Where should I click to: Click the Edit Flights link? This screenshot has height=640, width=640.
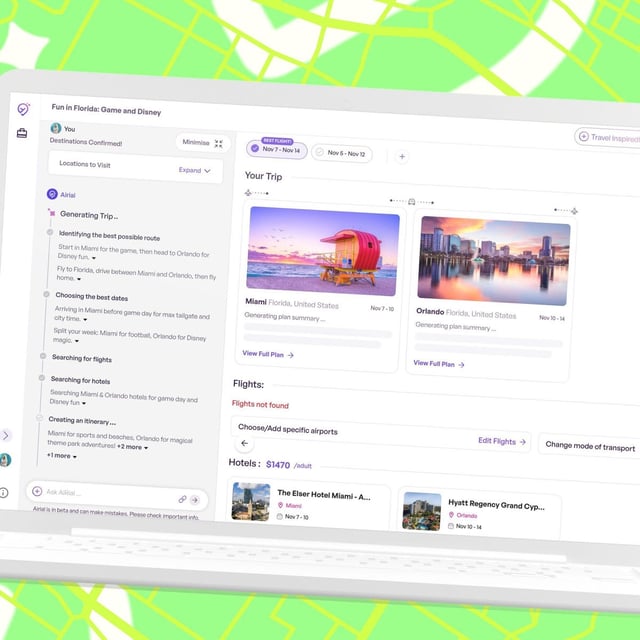pyautogui.click(x=502, y=441)
